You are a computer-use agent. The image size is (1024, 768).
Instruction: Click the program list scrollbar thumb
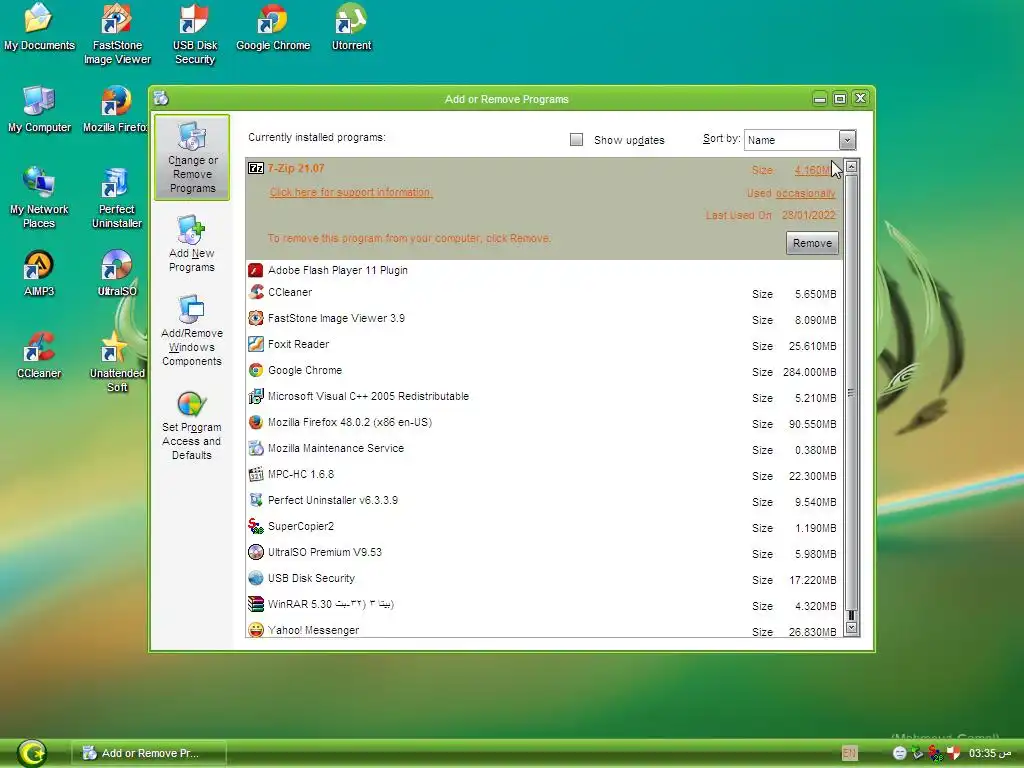click(851, 392)
